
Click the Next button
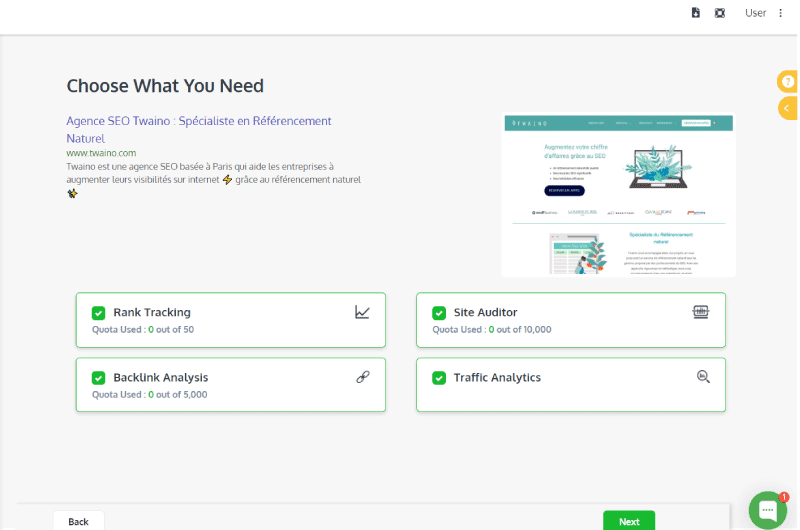coord(629,521)
